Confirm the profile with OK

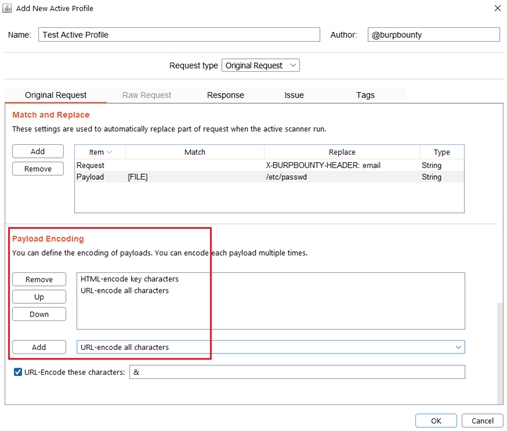coord(436,421)
